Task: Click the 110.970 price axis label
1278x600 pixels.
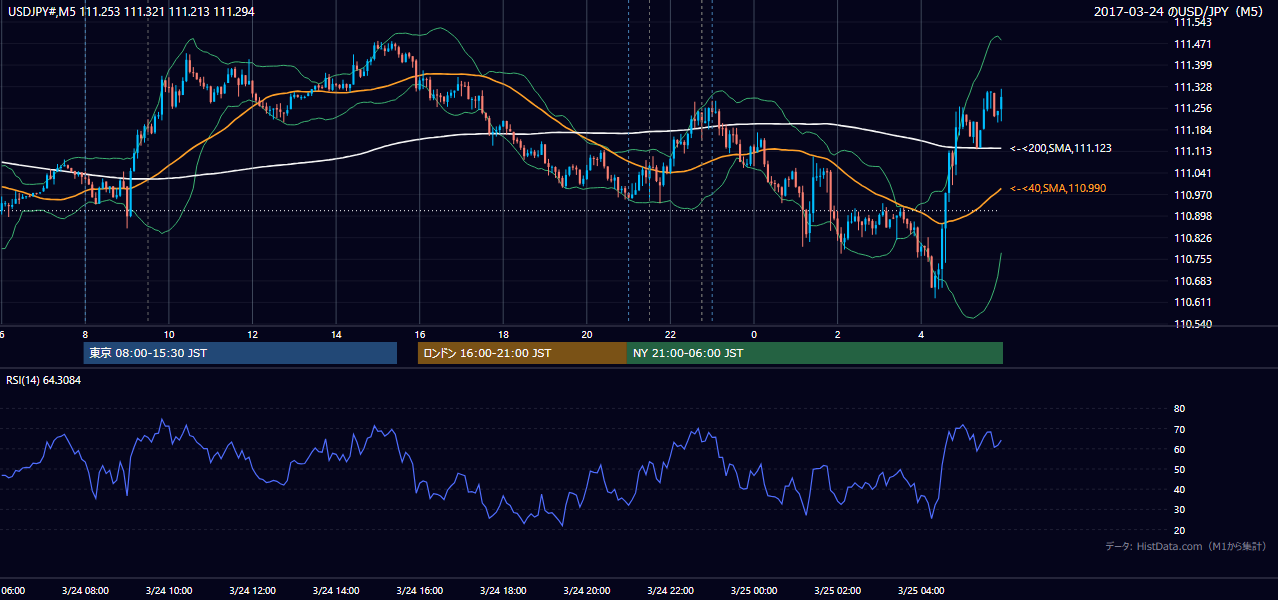Action: point(1194,195)
